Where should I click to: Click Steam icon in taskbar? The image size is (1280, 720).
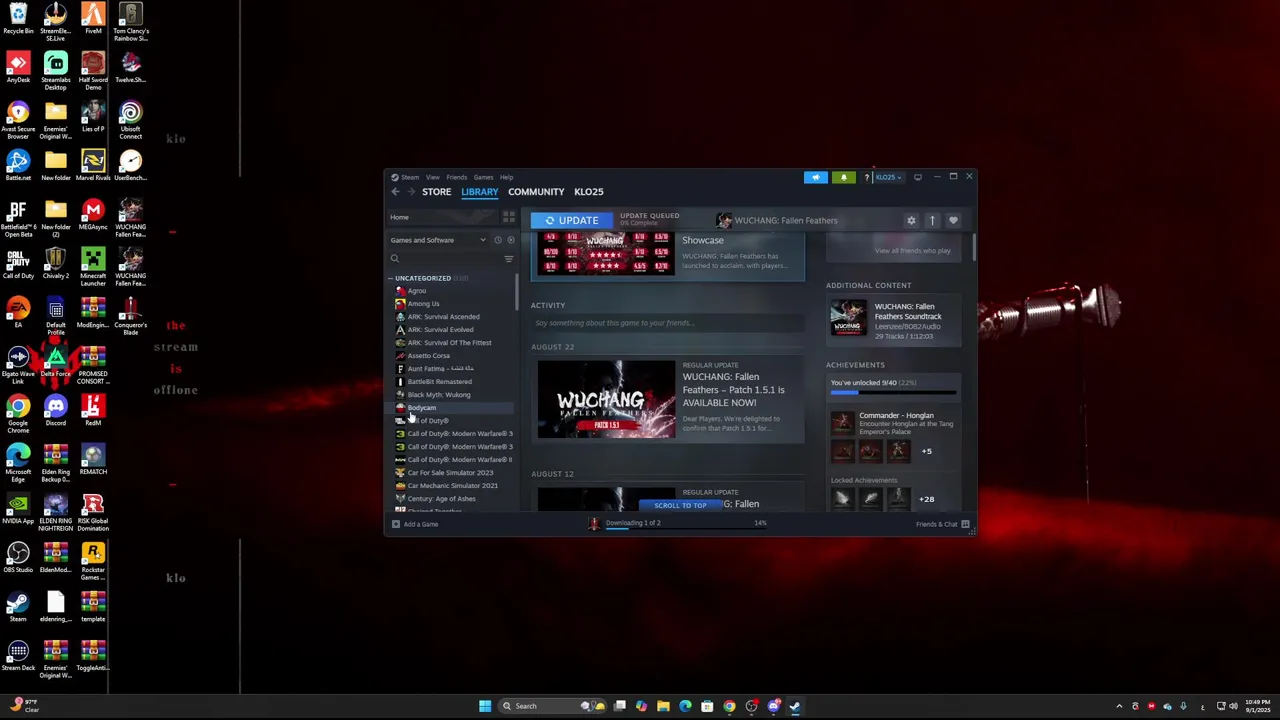click(795, 706)
